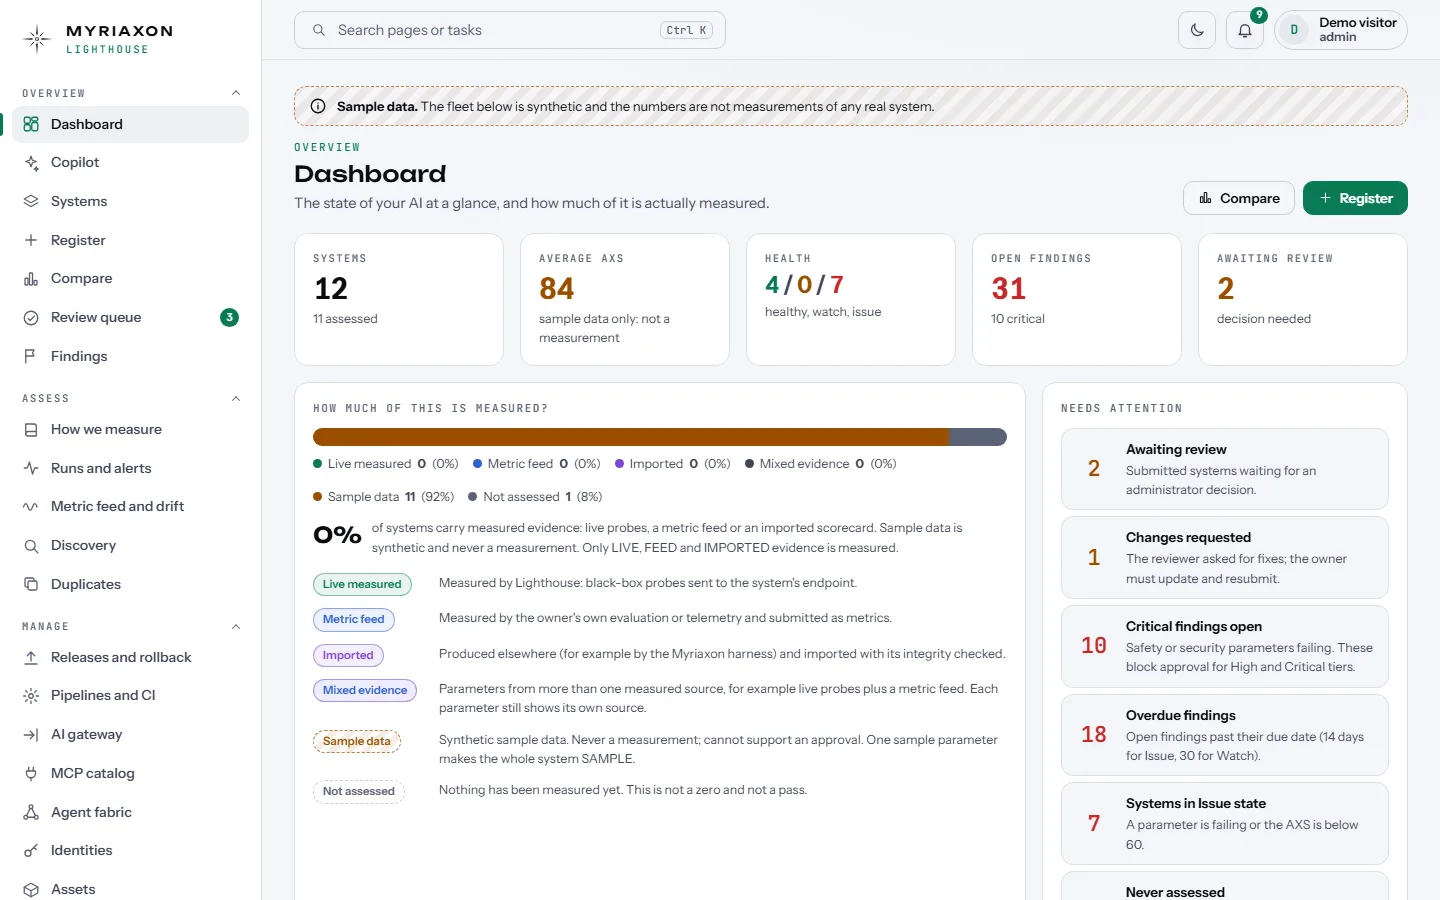Click the Runs and alerts pulse icon

point(31,468)
